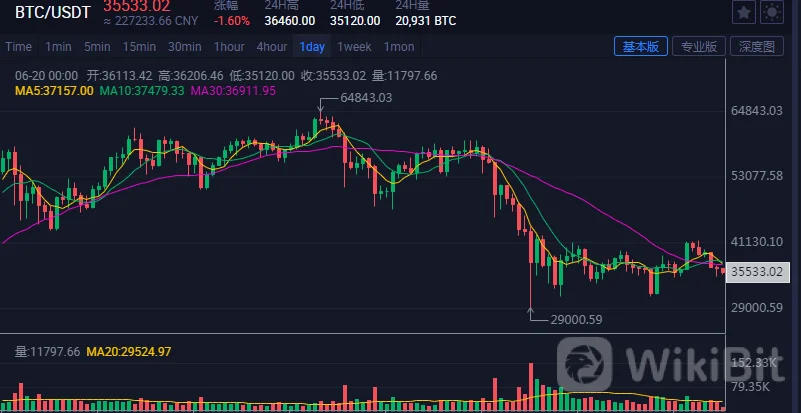
Task: Open the 1week chart interval
Action: [x=354, y=47]
